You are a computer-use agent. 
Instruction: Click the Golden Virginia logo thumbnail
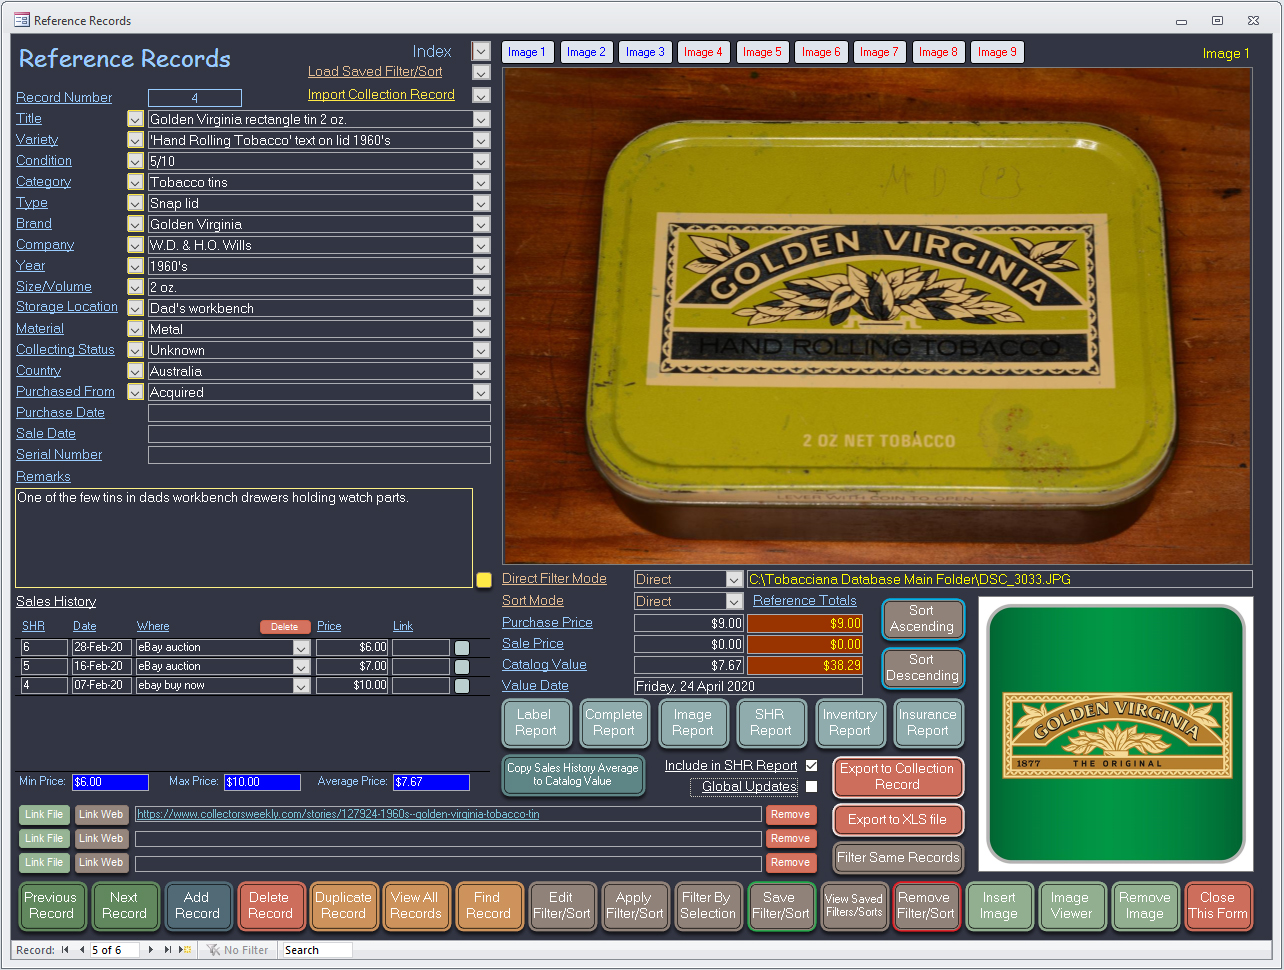pyautogui.click(x=1115, y=733)
